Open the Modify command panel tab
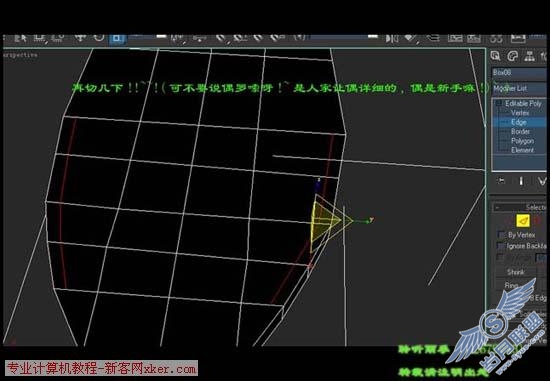 click(512, 56)
